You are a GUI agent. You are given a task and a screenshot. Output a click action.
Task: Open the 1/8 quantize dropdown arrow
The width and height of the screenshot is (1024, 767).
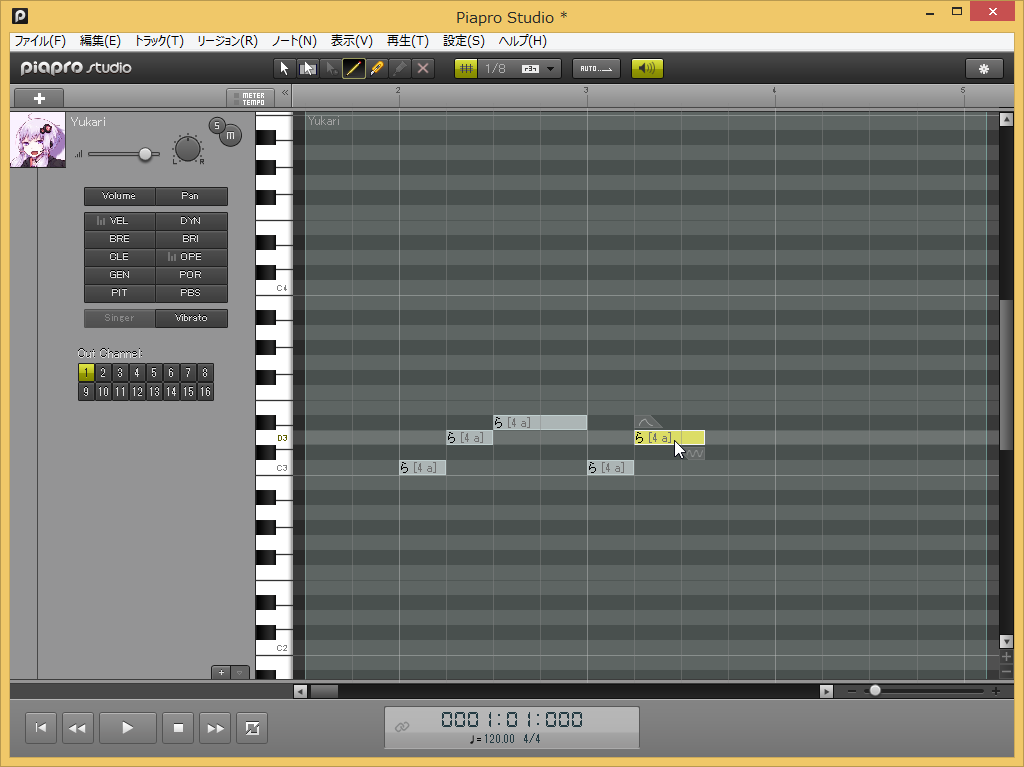point(551,69)
